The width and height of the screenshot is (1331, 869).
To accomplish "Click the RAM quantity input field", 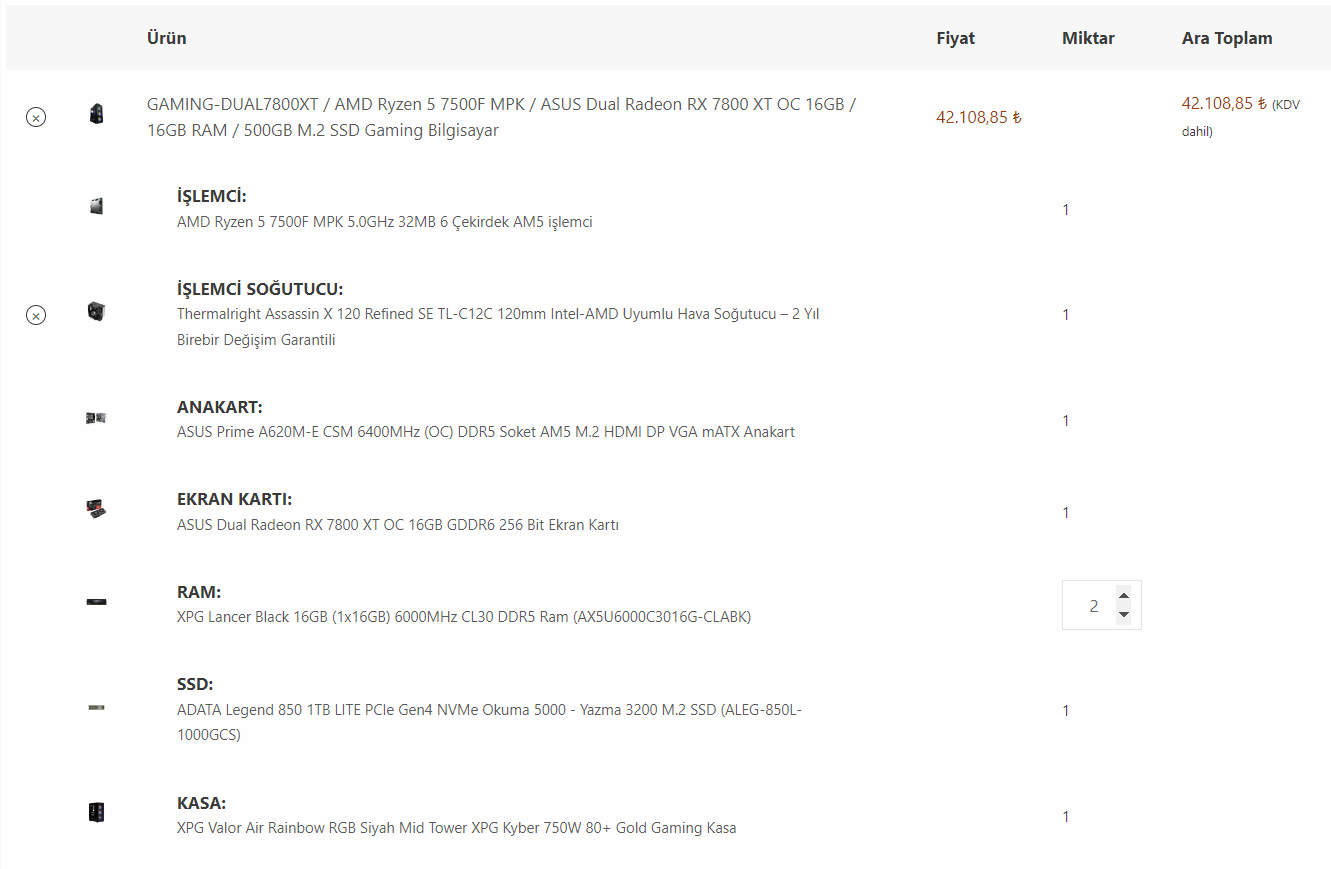I will pyautogui.click(x=1092, y=606).
